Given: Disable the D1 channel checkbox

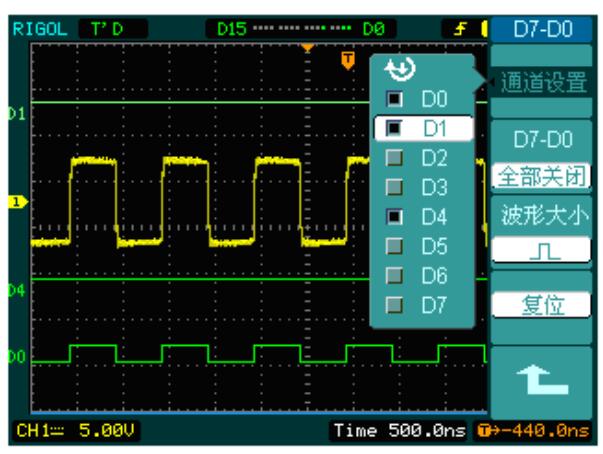Looking at the screenshot, I should tap(394, 128).
